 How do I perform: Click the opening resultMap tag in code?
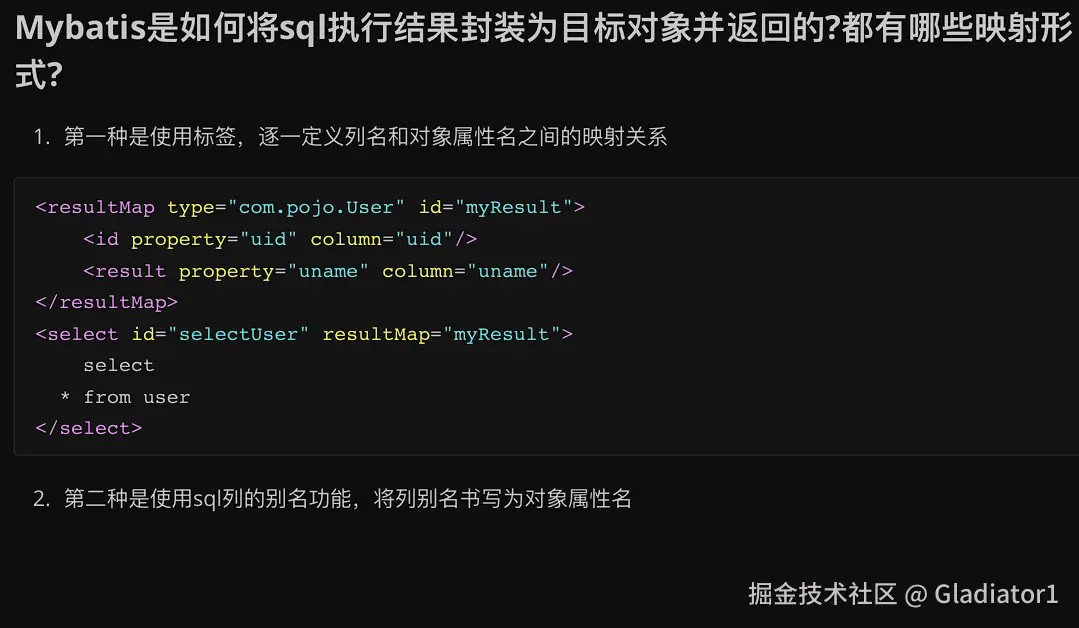point(95,207)
